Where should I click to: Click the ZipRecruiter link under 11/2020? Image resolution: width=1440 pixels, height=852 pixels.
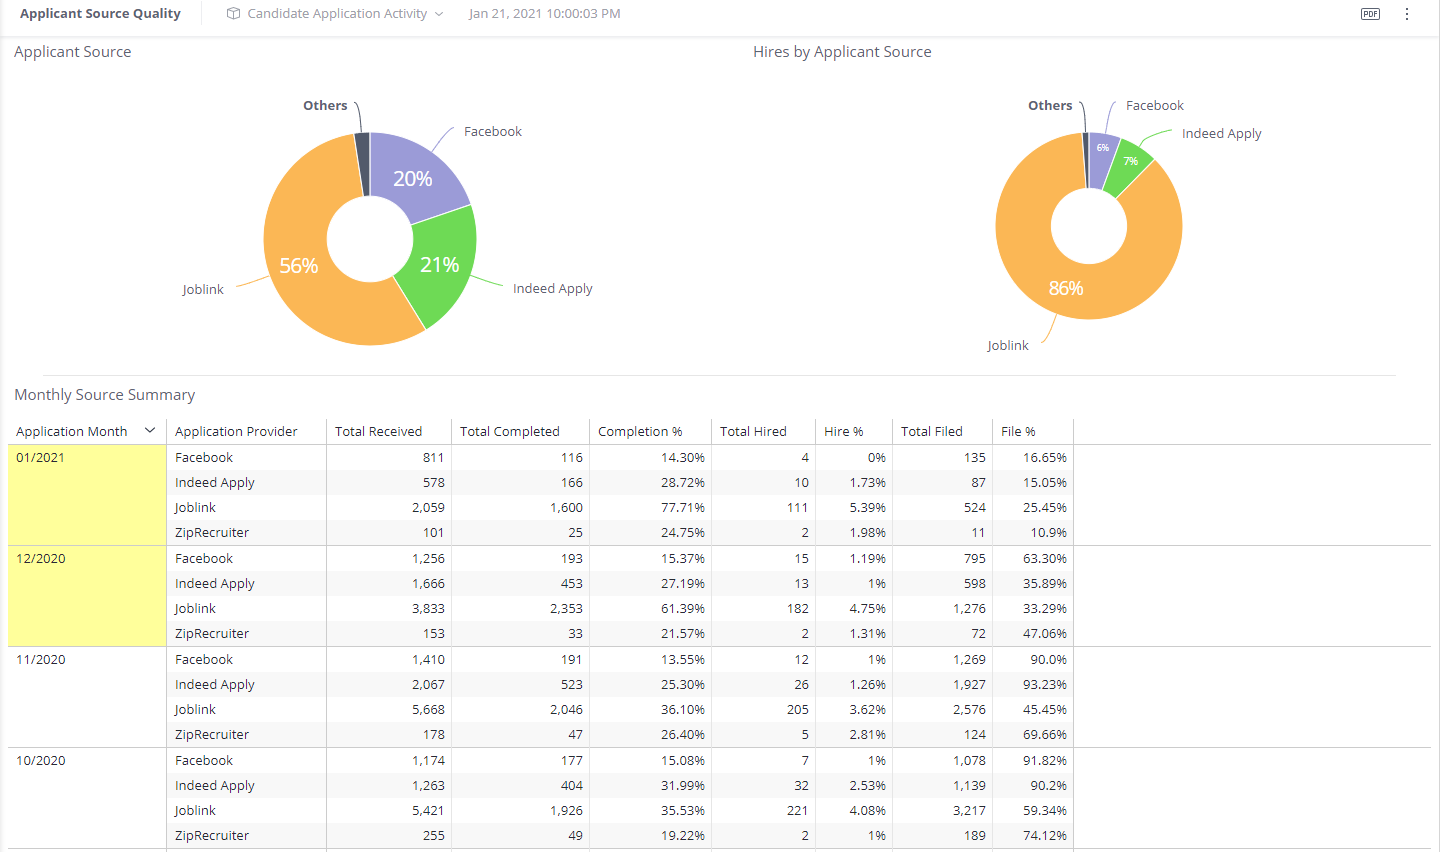(211, 734)
